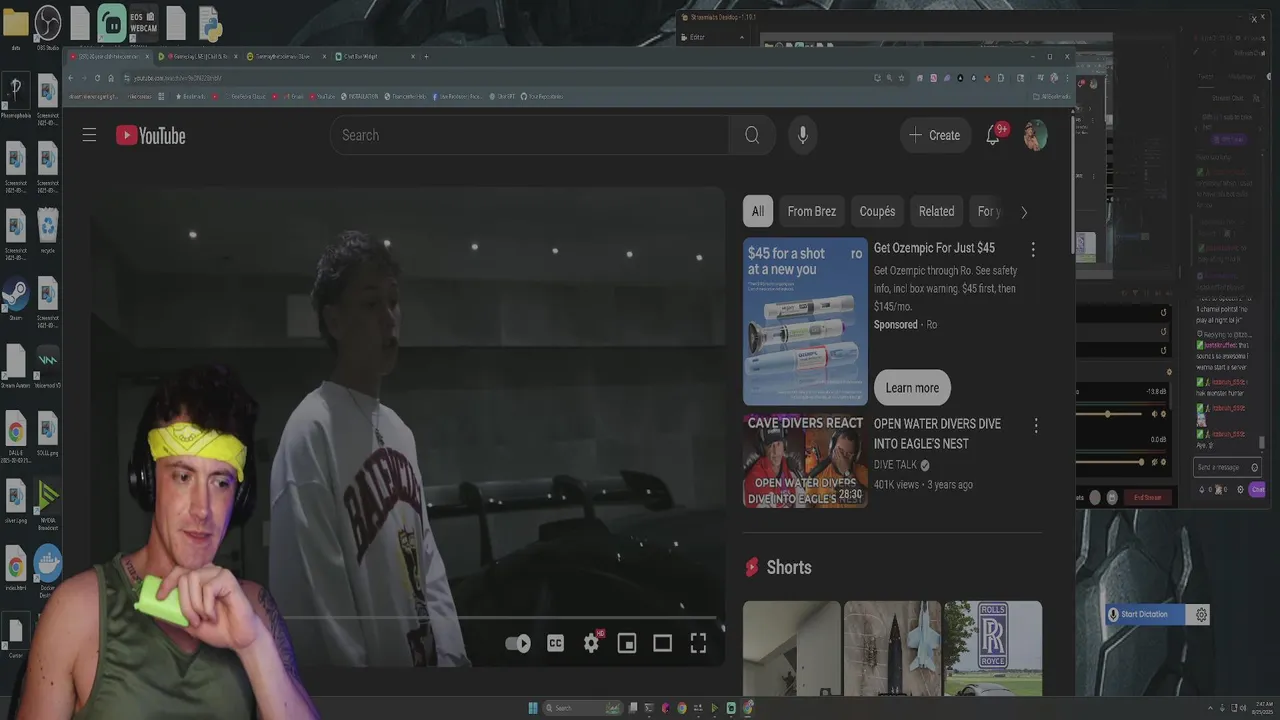Open the Steam desktop icon
The image size is (1280, 720).
coord(15,299)
